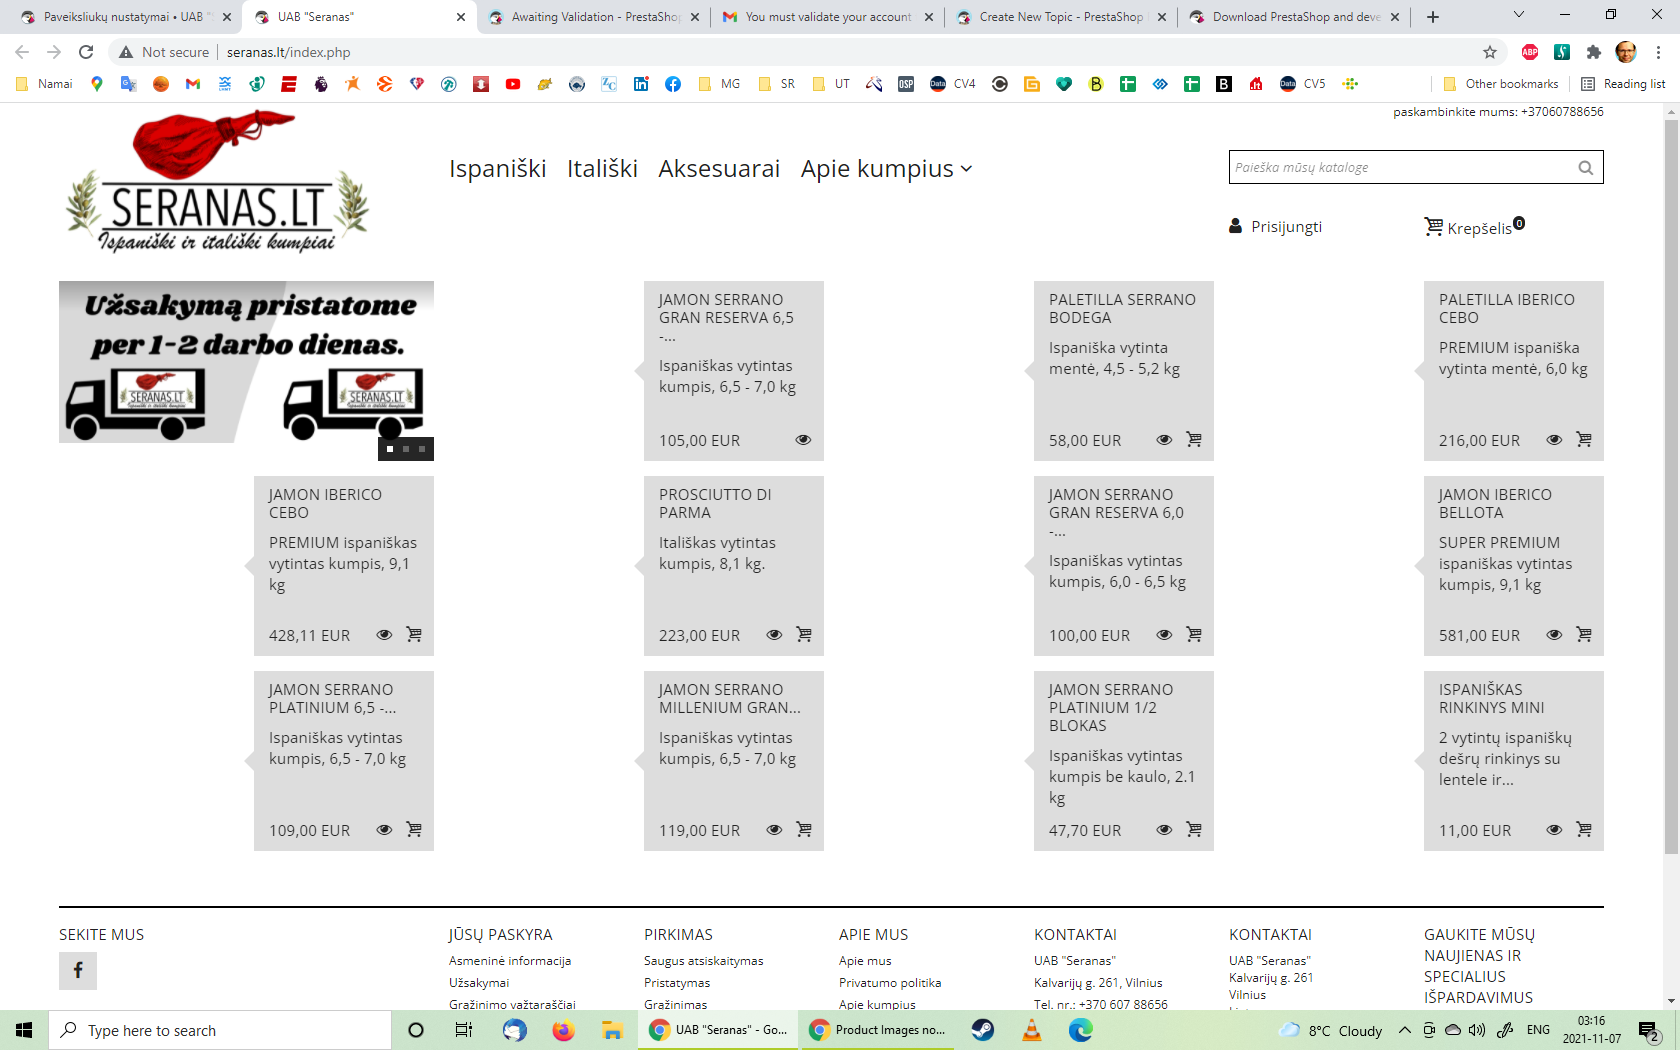This screenshot has width=1680, height=1050.
Task: Add Paletilla Serrano Bodega to cart
Action: (1194, 439)
